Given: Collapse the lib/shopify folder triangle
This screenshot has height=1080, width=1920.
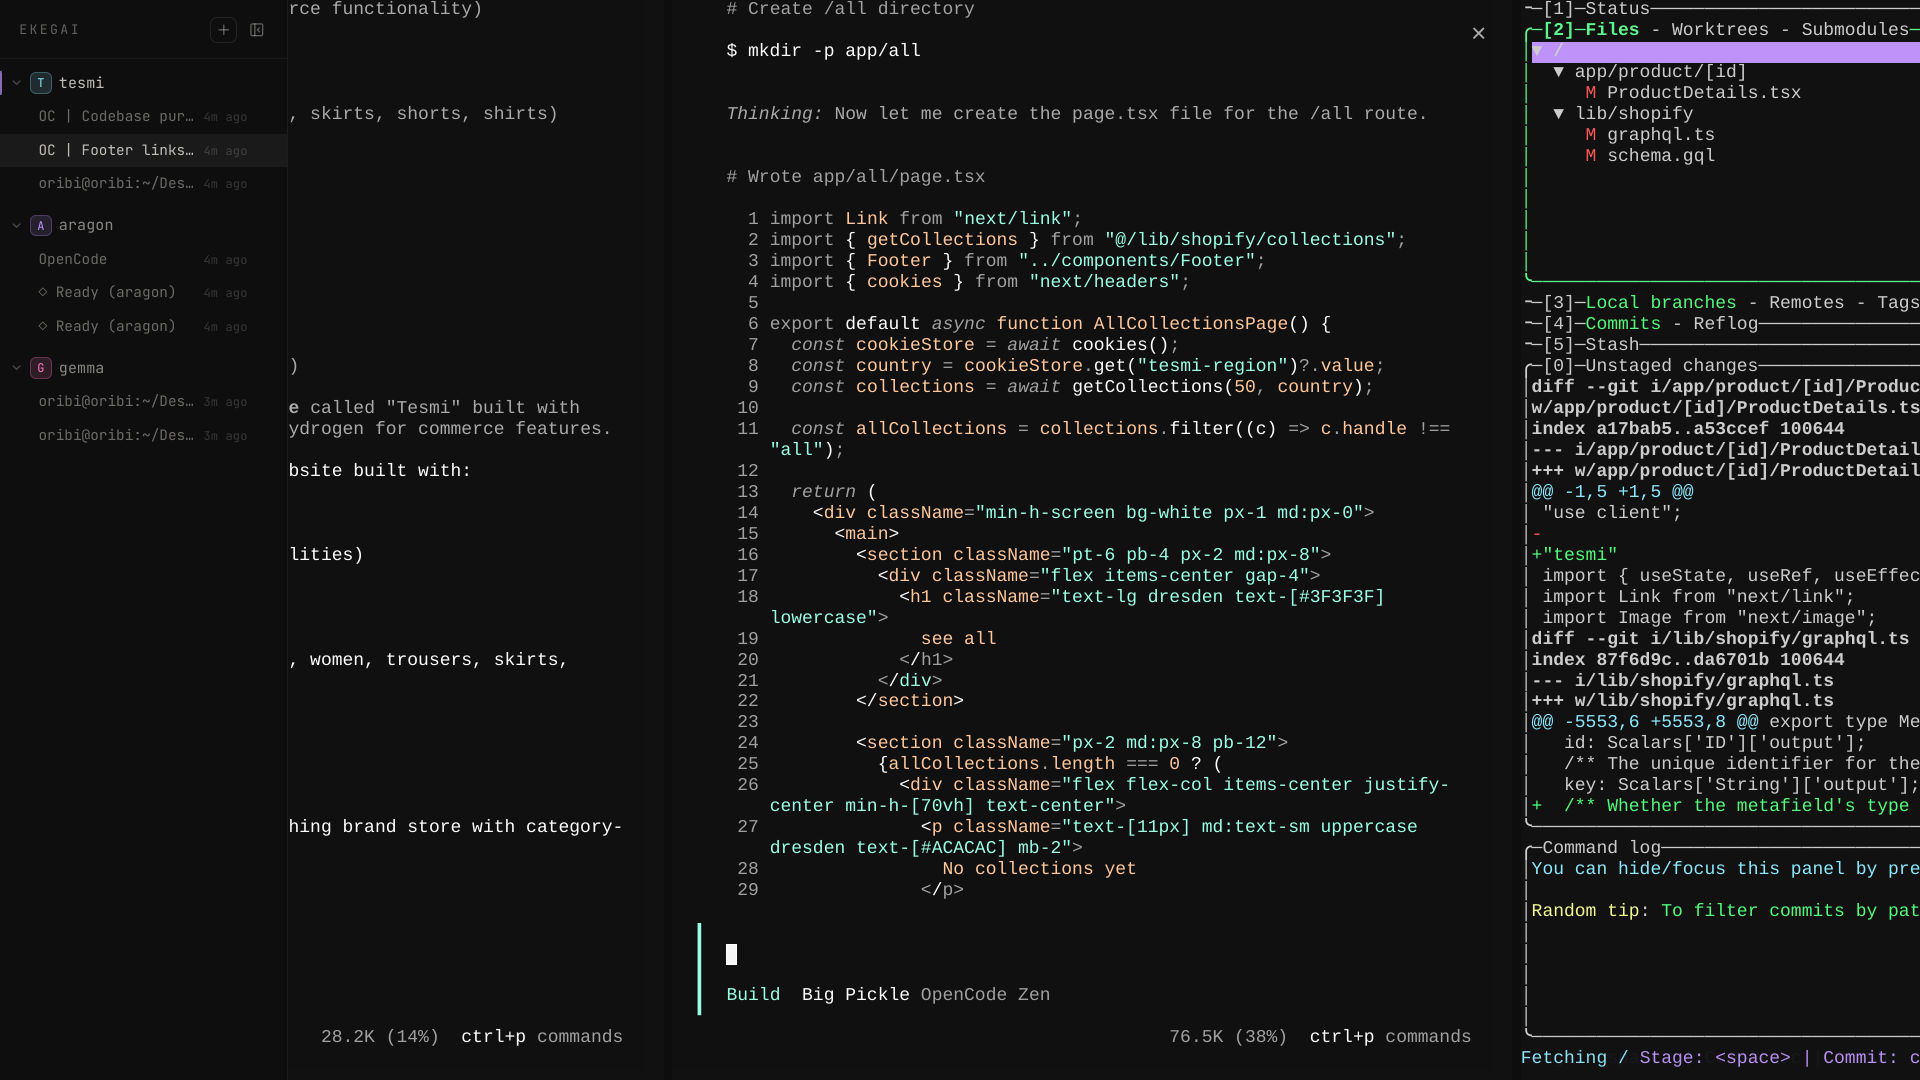Looking at the screenshot, I should point(1558,114).
